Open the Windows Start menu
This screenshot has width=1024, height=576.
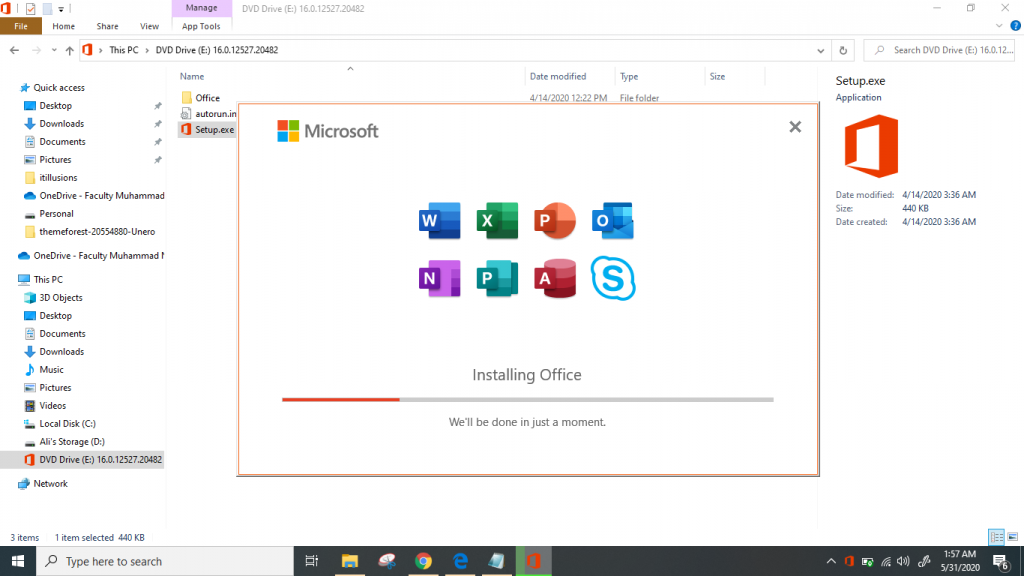tap(18, 561)
